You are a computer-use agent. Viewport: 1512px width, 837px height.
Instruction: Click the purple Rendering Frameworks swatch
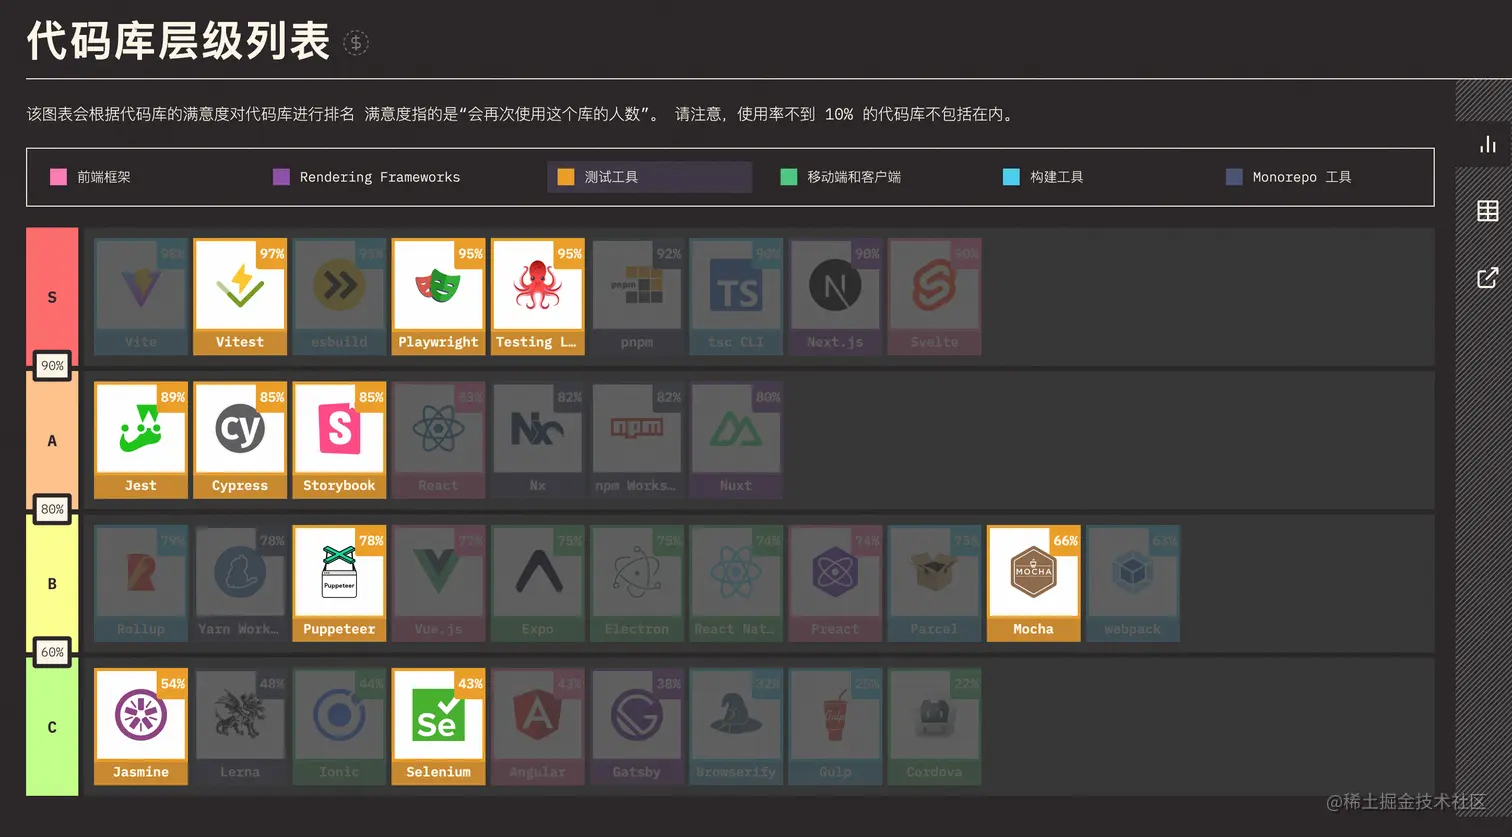click(x=281, y=177)
